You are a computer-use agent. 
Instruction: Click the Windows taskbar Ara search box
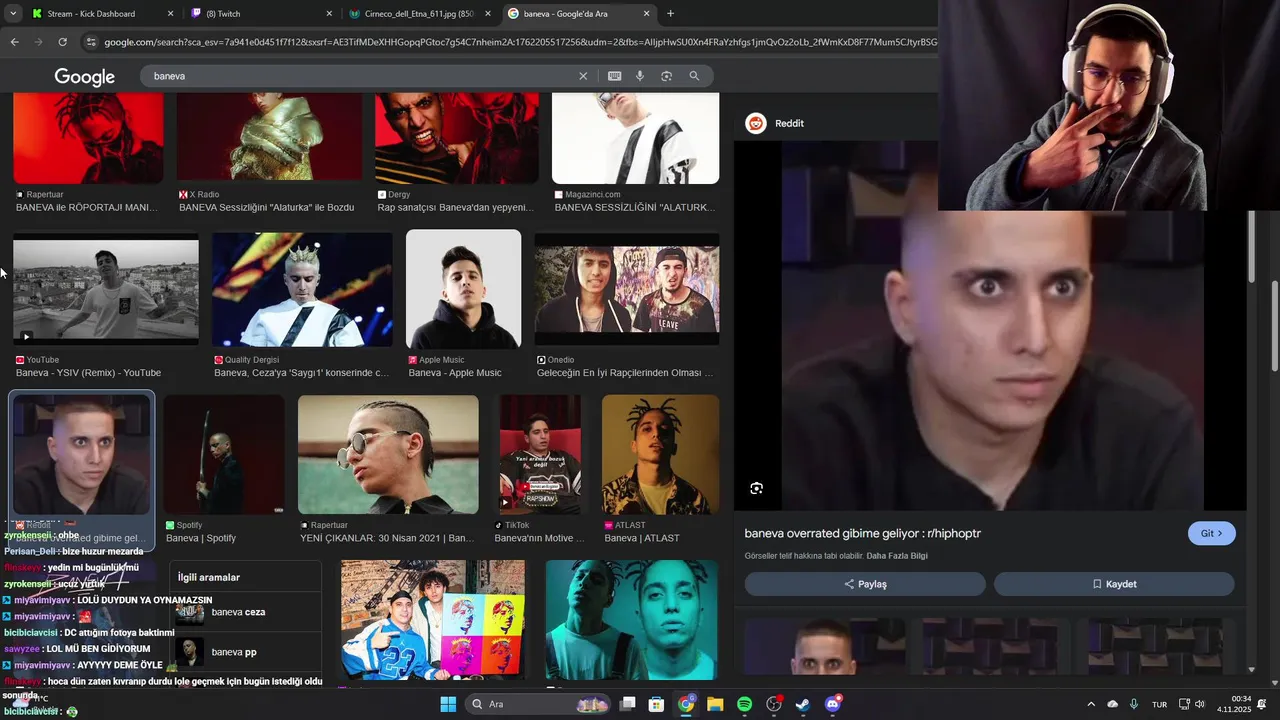pyautogui.click(x=539, y=704)
